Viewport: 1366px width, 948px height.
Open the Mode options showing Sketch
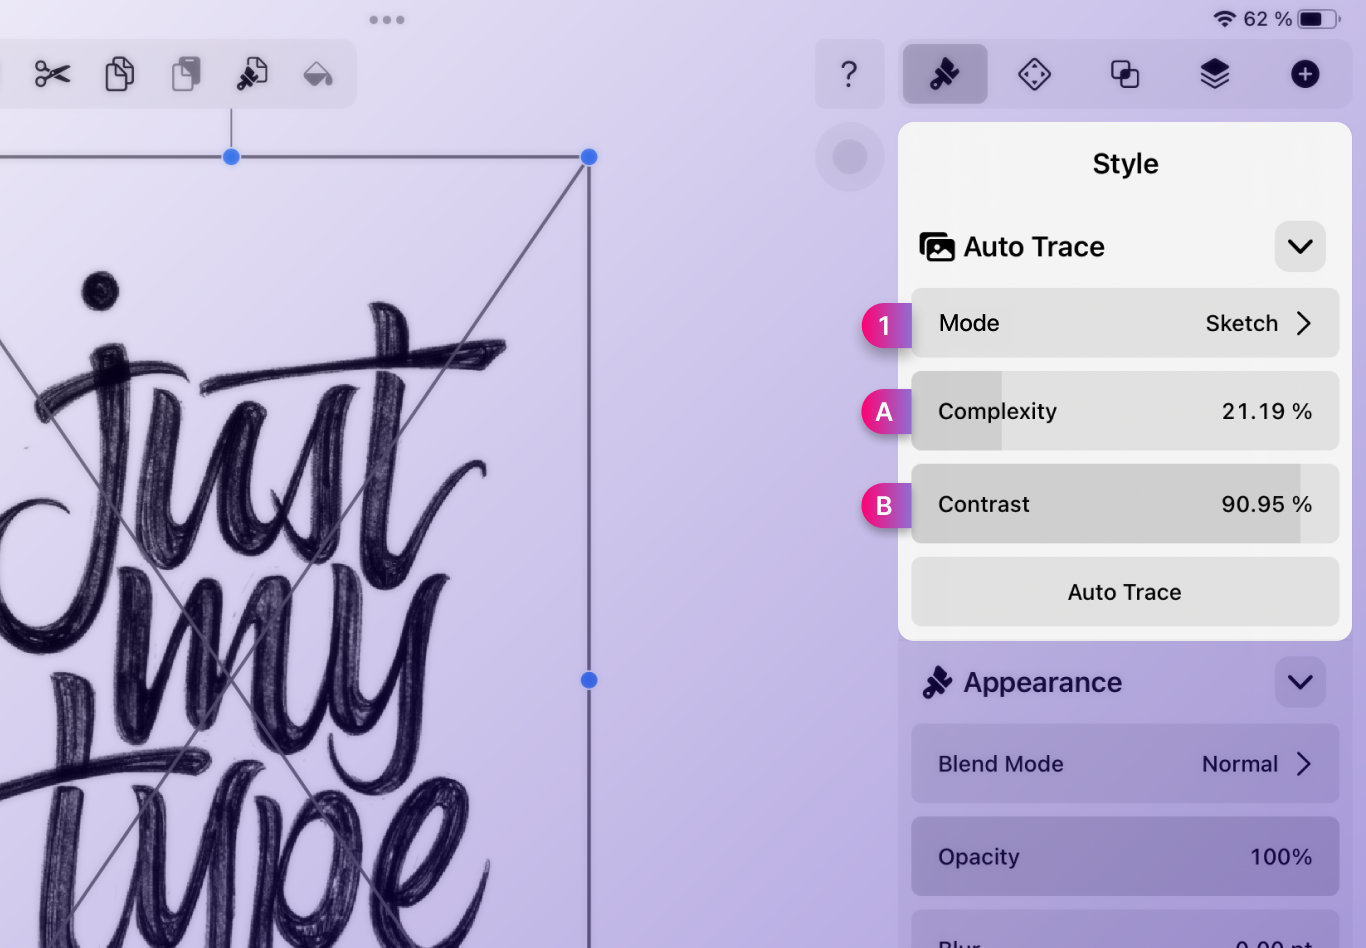point(1125,323)
